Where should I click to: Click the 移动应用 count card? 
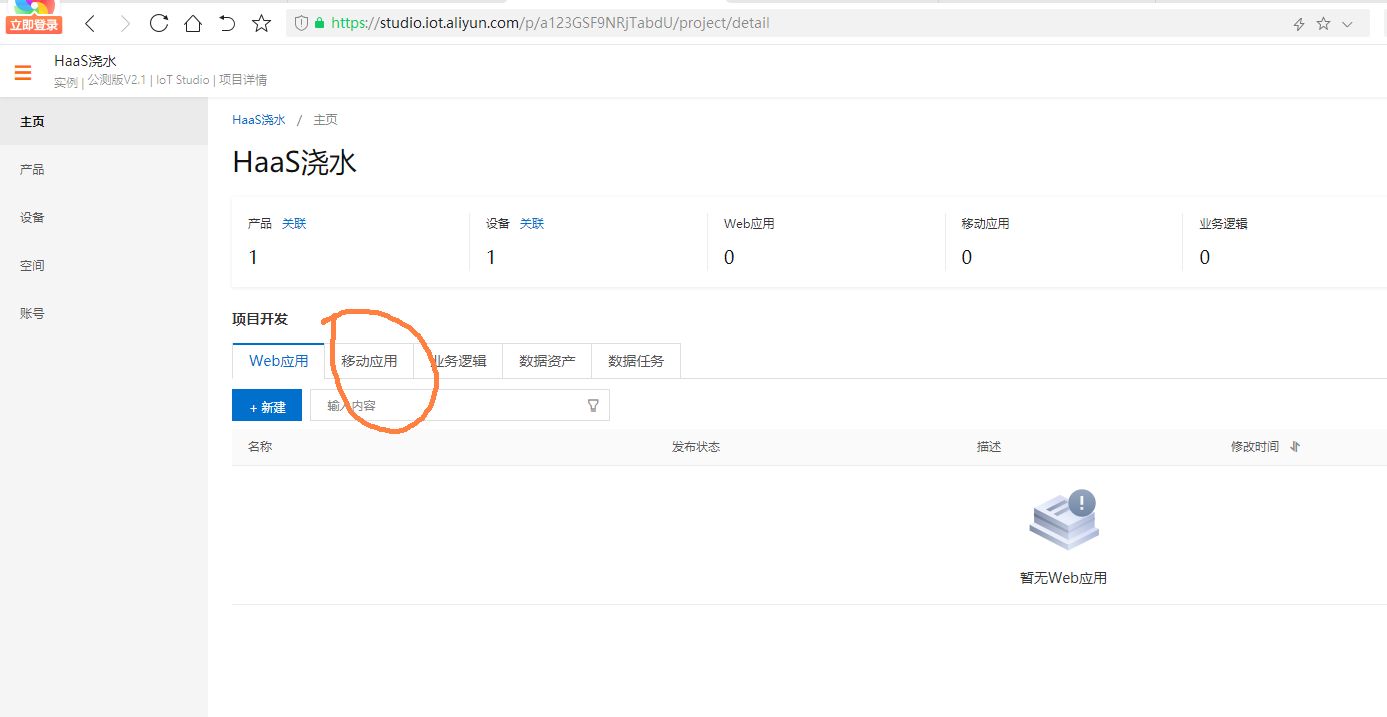(x=1064, y=241)
